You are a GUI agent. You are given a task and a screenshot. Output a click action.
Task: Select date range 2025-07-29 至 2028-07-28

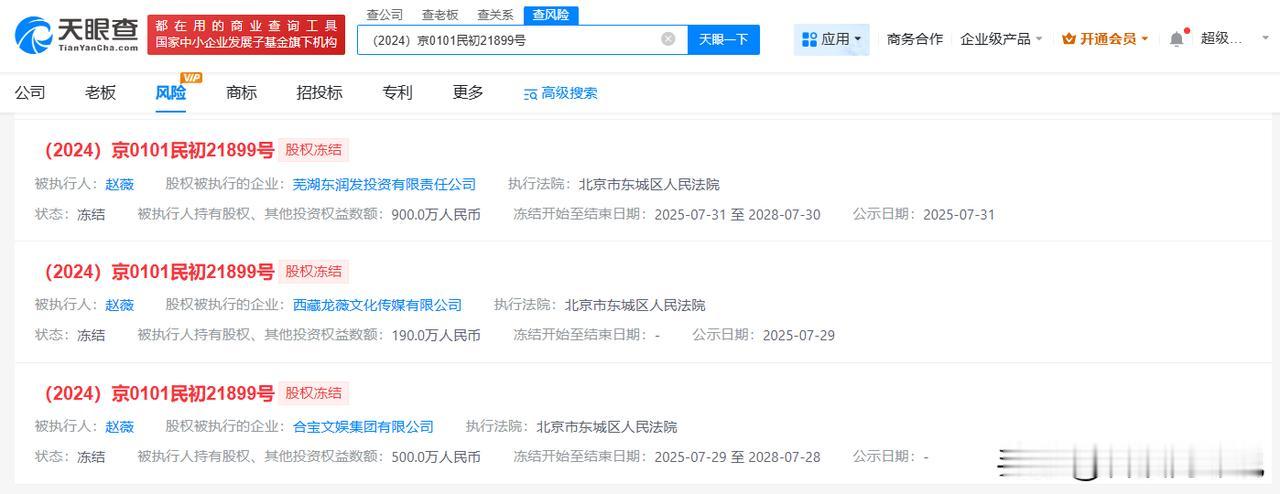[737, 457]
